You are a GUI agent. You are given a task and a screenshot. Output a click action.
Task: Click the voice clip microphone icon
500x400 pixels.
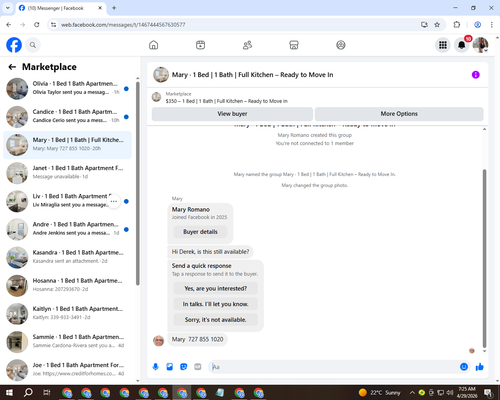tap(155, 367)
